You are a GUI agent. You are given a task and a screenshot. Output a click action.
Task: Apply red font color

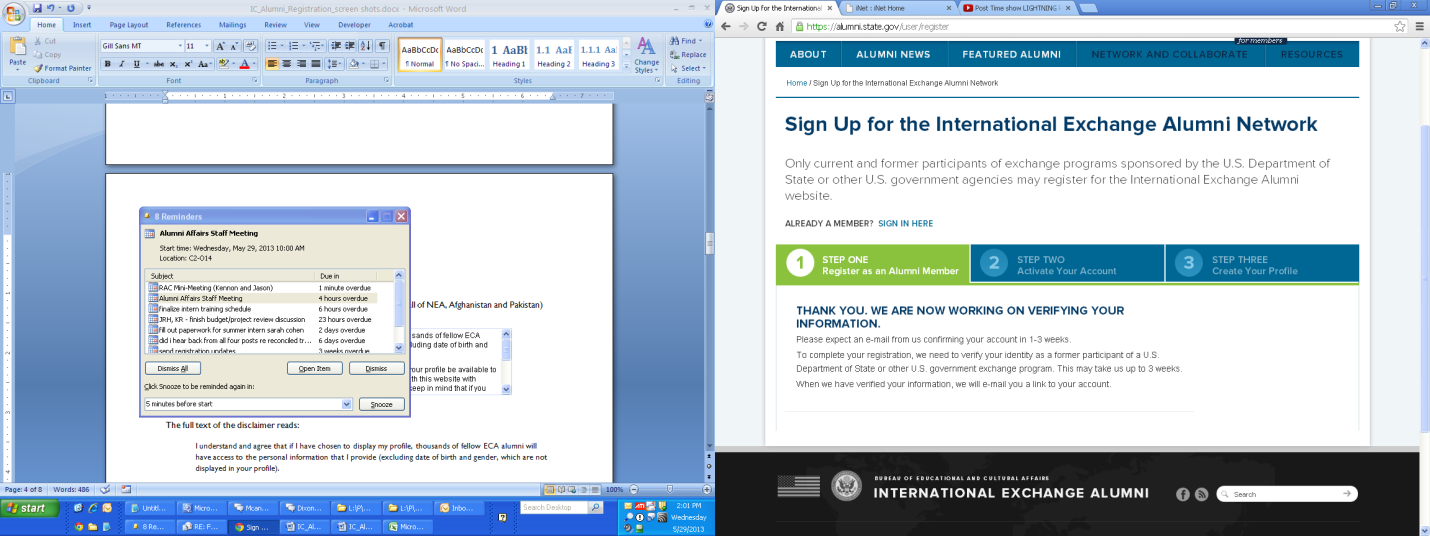click(x=242, y=64)
